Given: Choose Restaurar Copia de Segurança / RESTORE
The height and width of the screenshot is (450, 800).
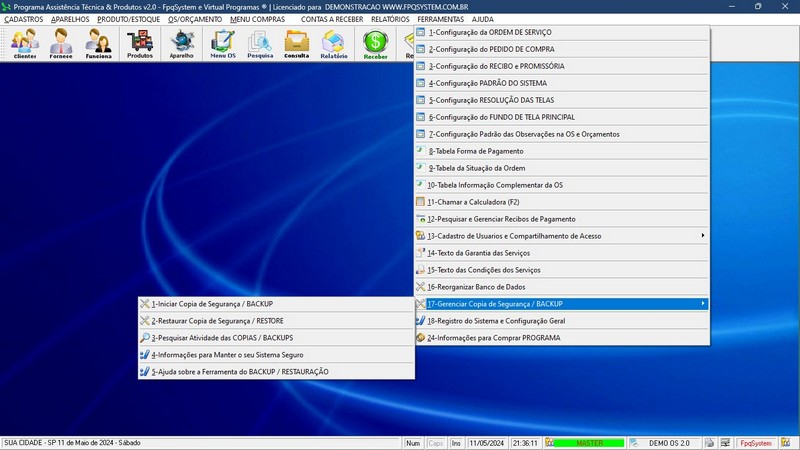Looking at the screenshot, I should [x=217, y=321].
